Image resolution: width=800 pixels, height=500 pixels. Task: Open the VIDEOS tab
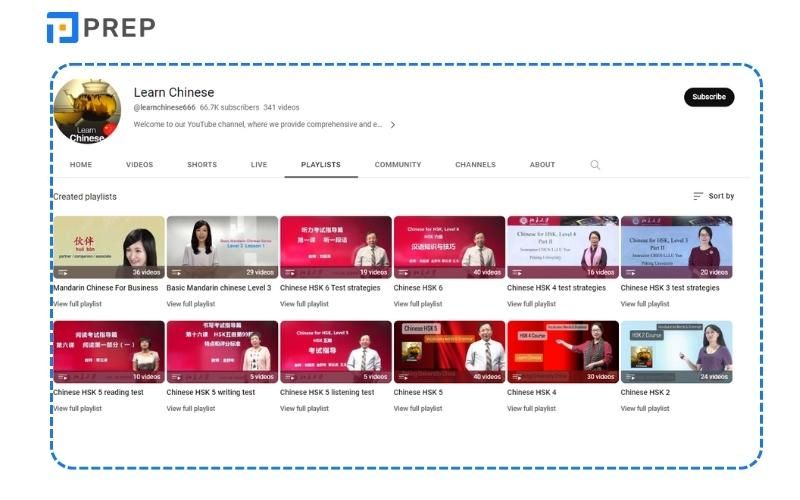tap(139, 165)
